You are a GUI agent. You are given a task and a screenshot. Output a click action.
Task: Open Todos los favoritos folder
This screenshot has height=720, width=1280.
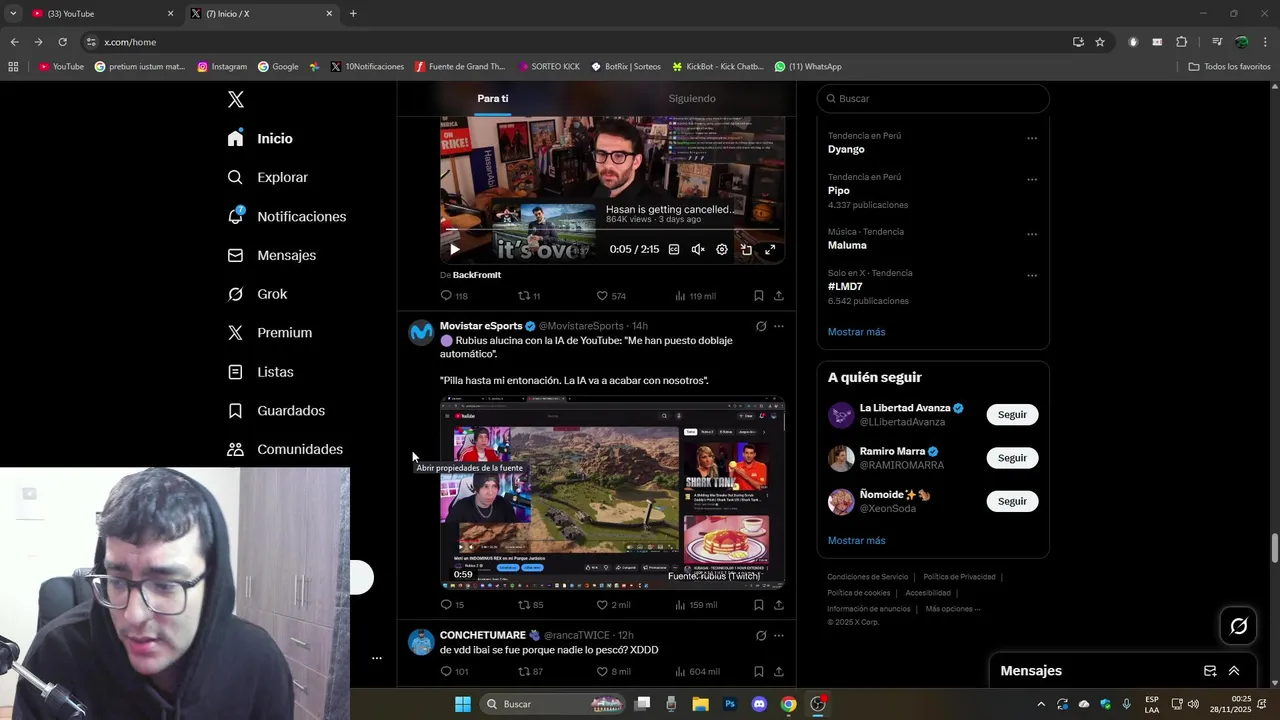tap(1229, 66)
